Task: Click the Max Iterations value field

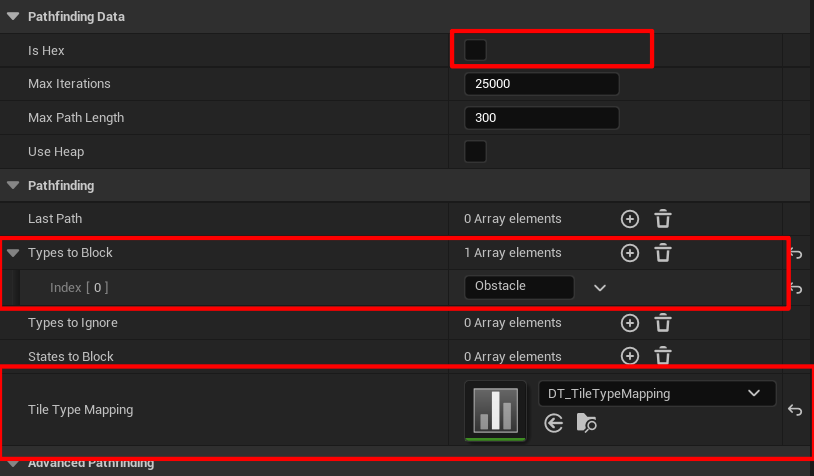Action: [541, 84]
